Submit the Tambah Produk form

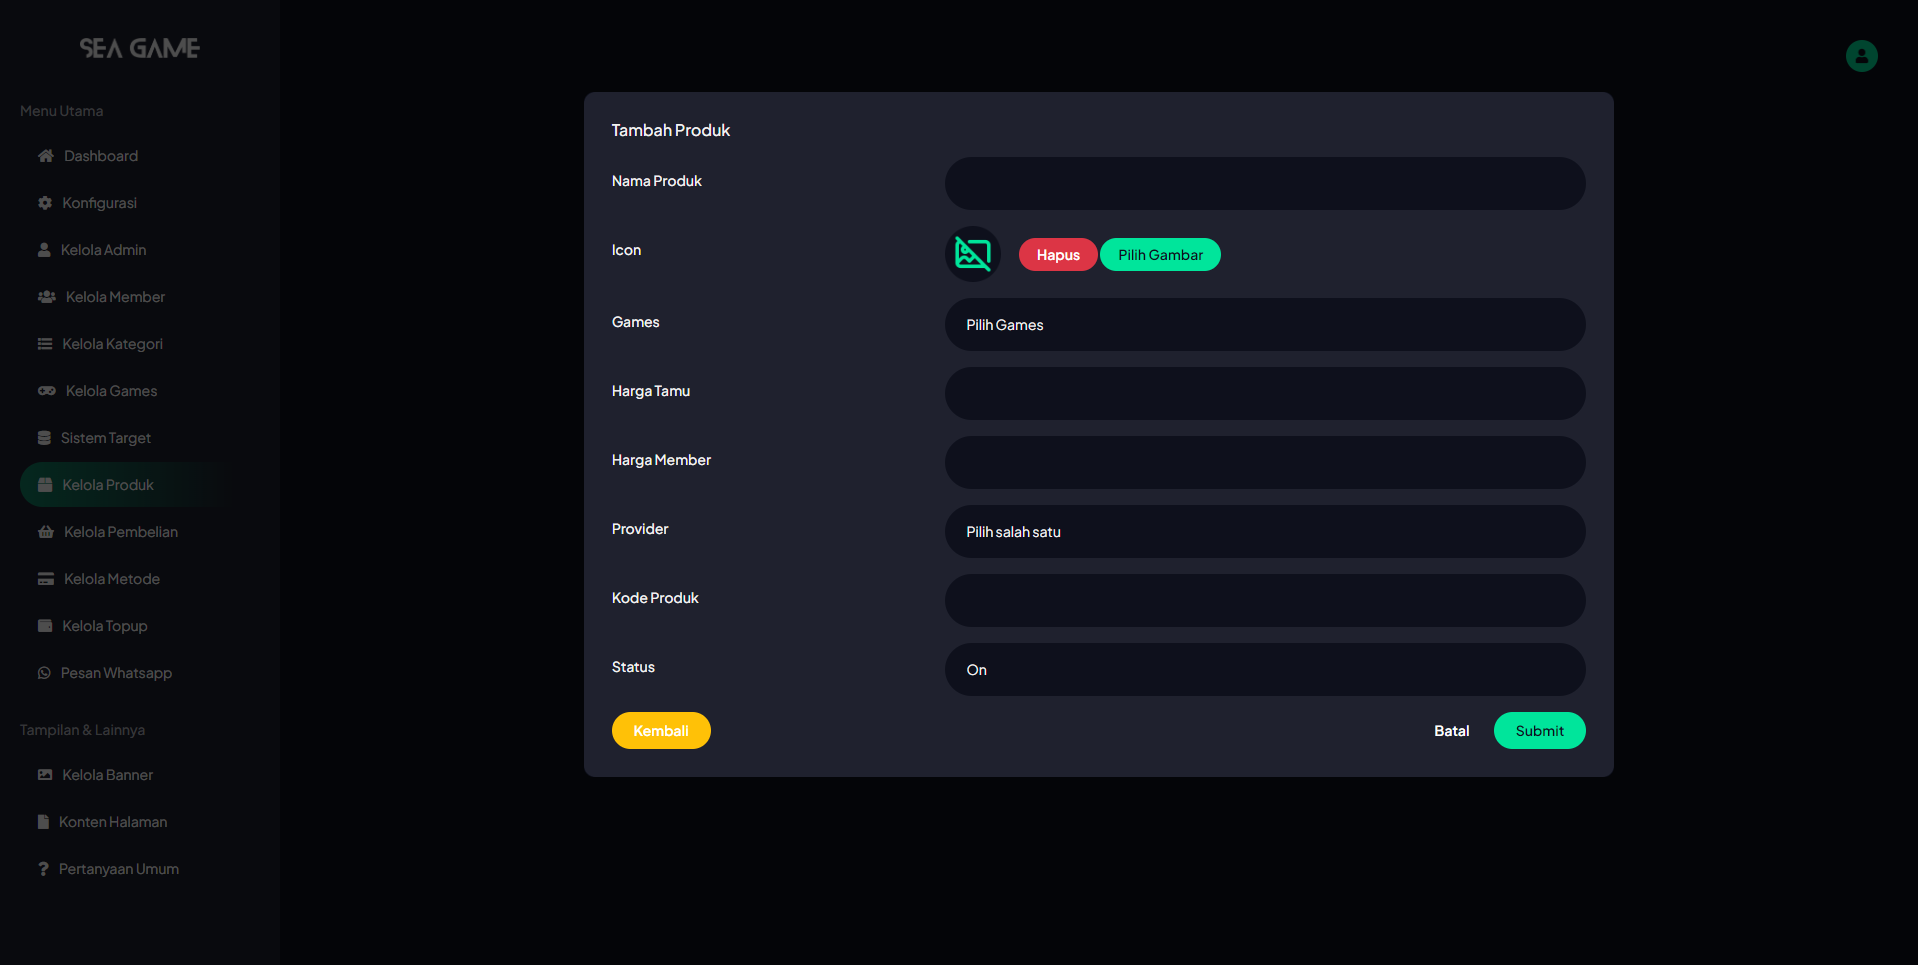(x=1539, y=731)
